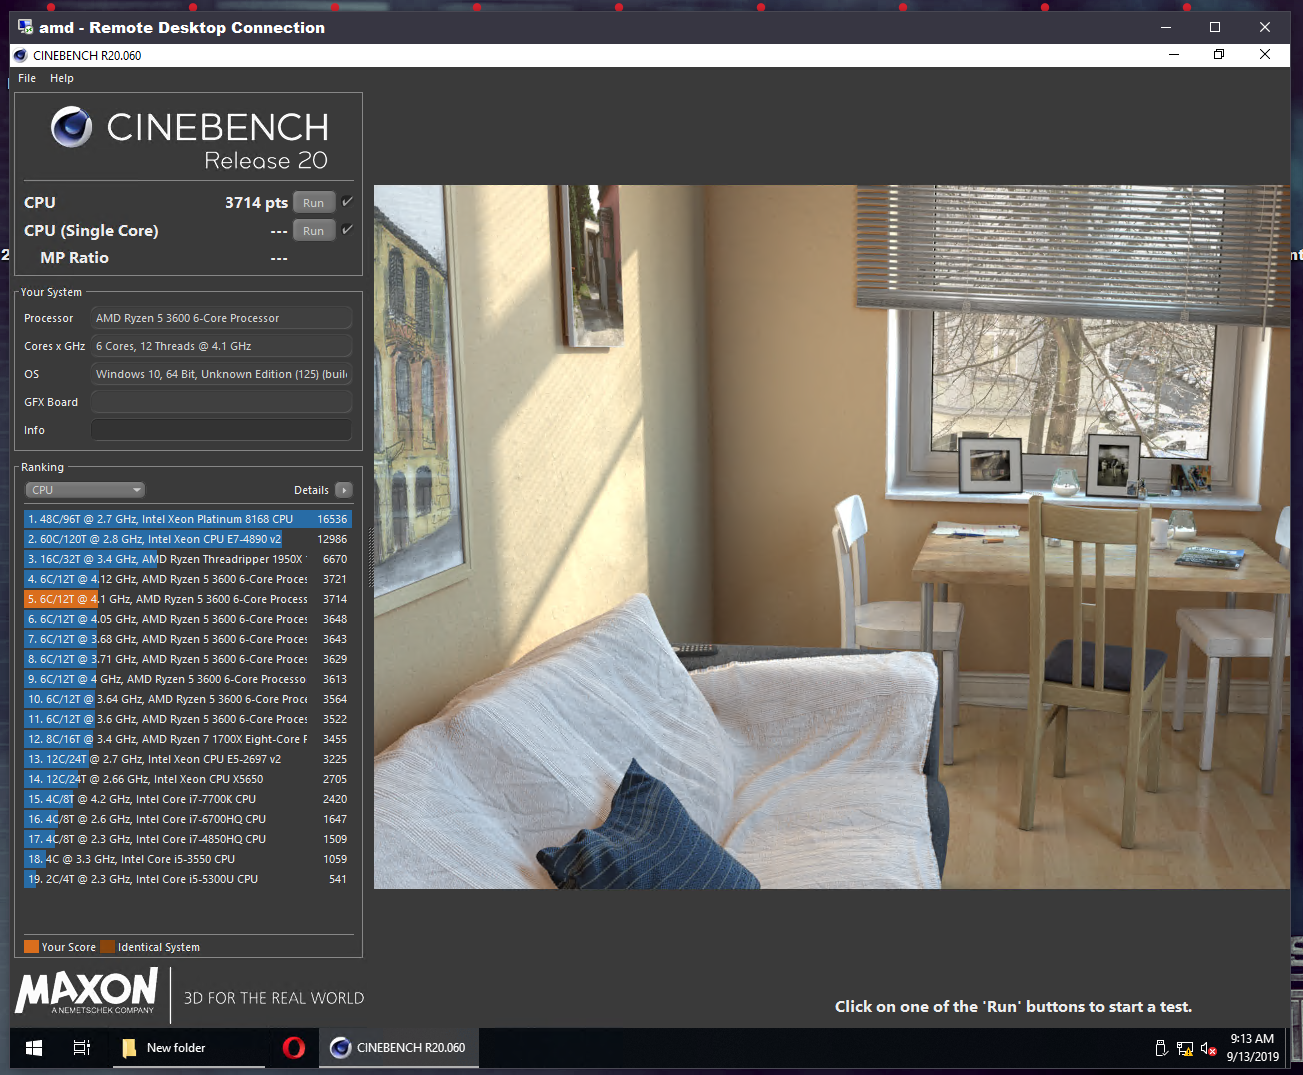Screen dimensions: 1303x1075
Task: Open the File menu
Action: 27,78
